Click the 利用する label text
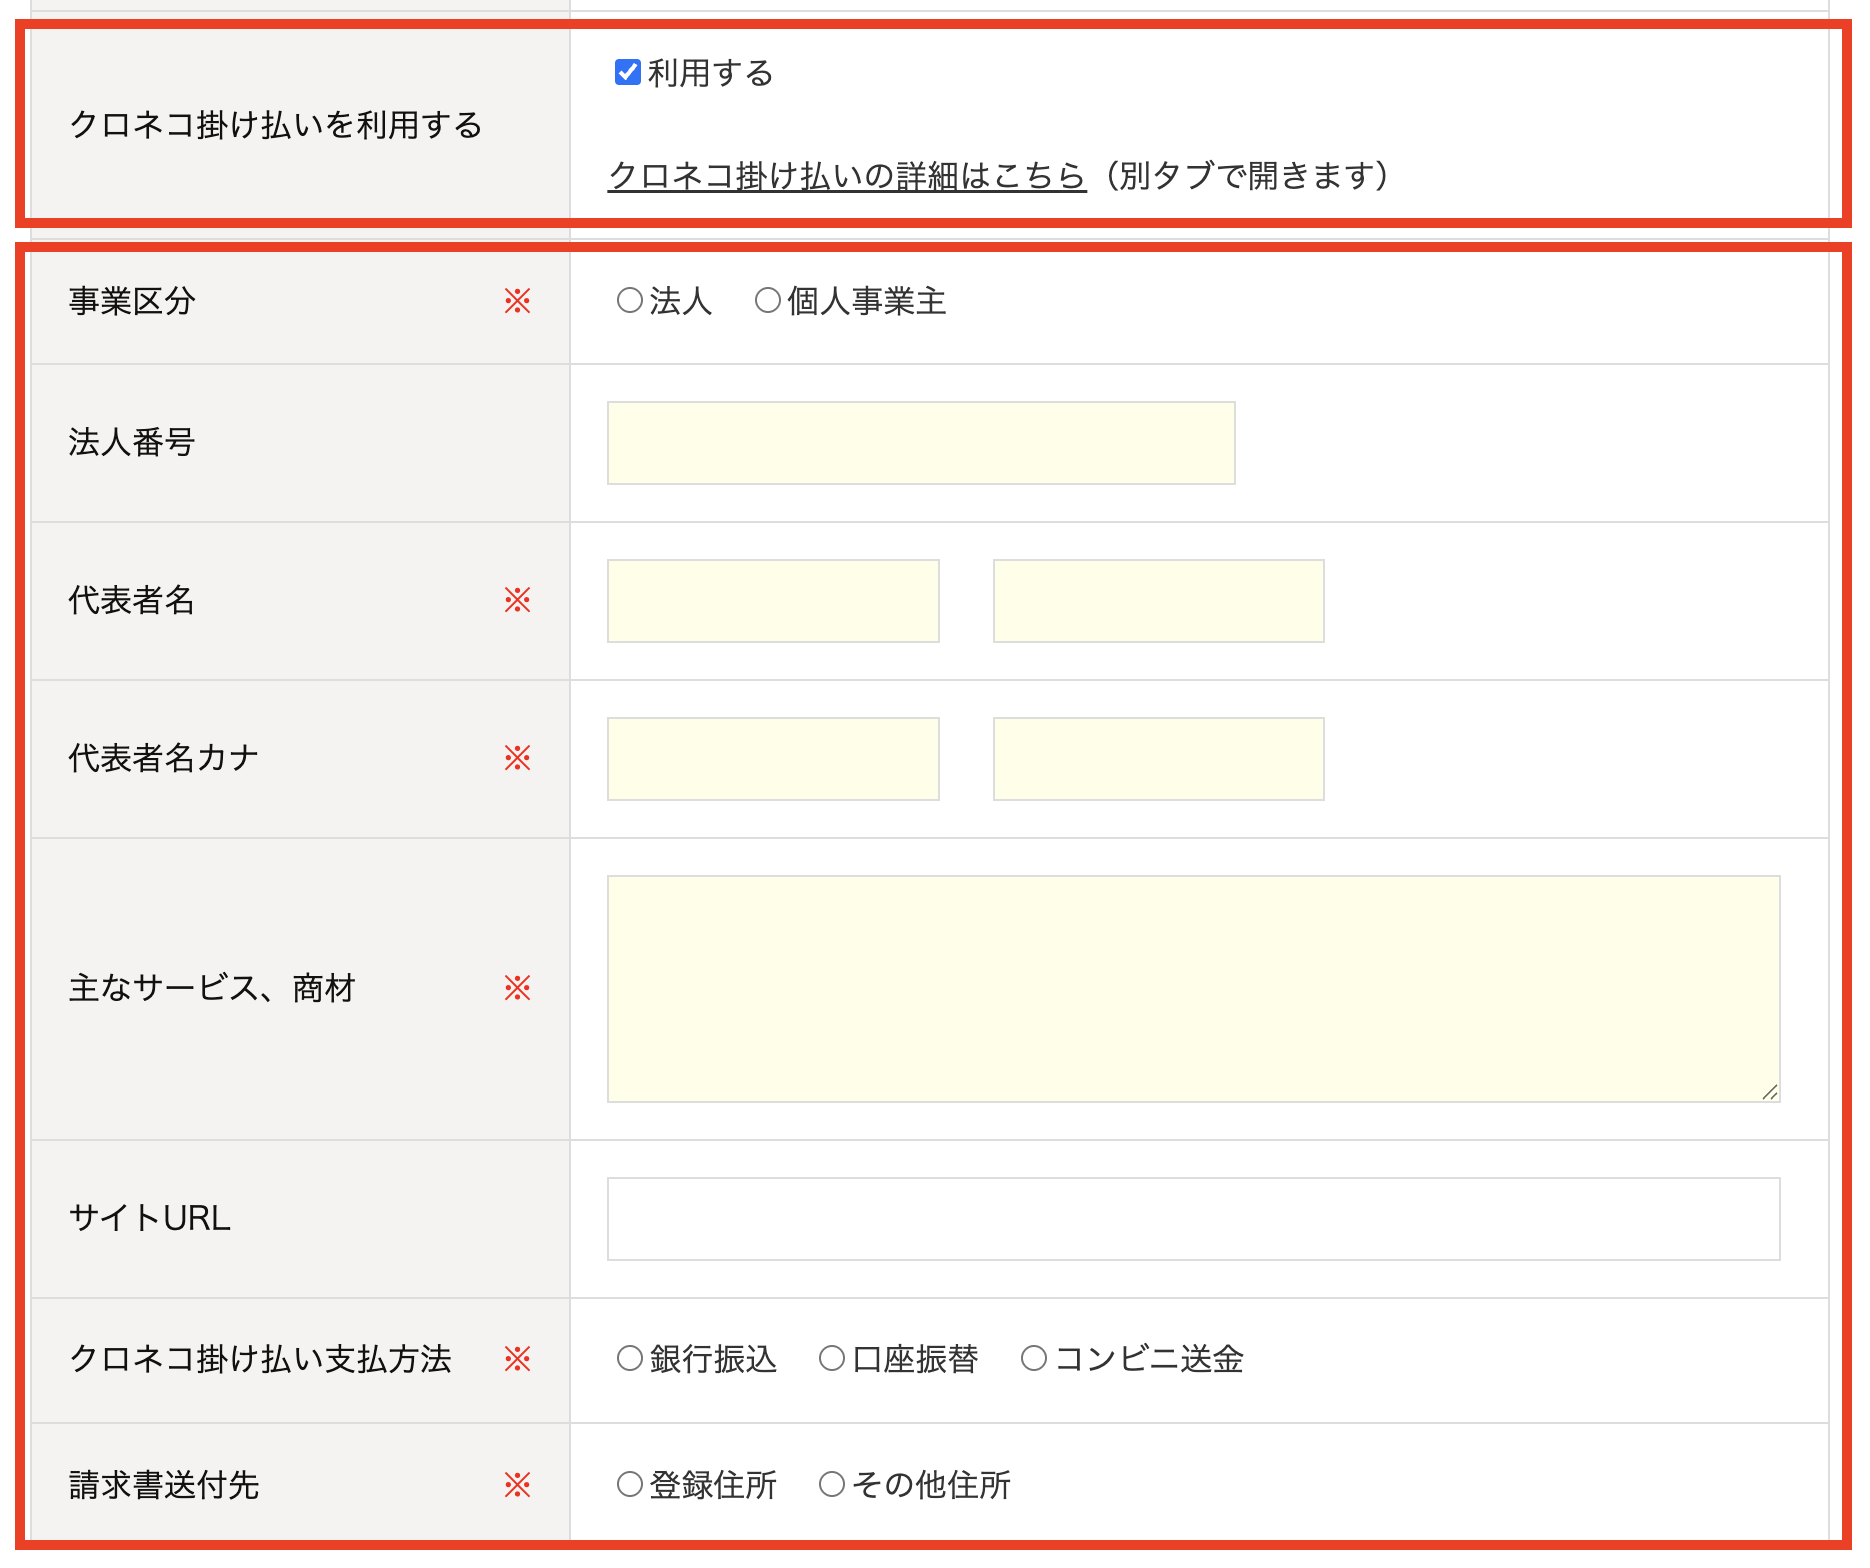The height and width of the screenshot is (1568, 1870). pyautogui.click(x=706, y=71)
